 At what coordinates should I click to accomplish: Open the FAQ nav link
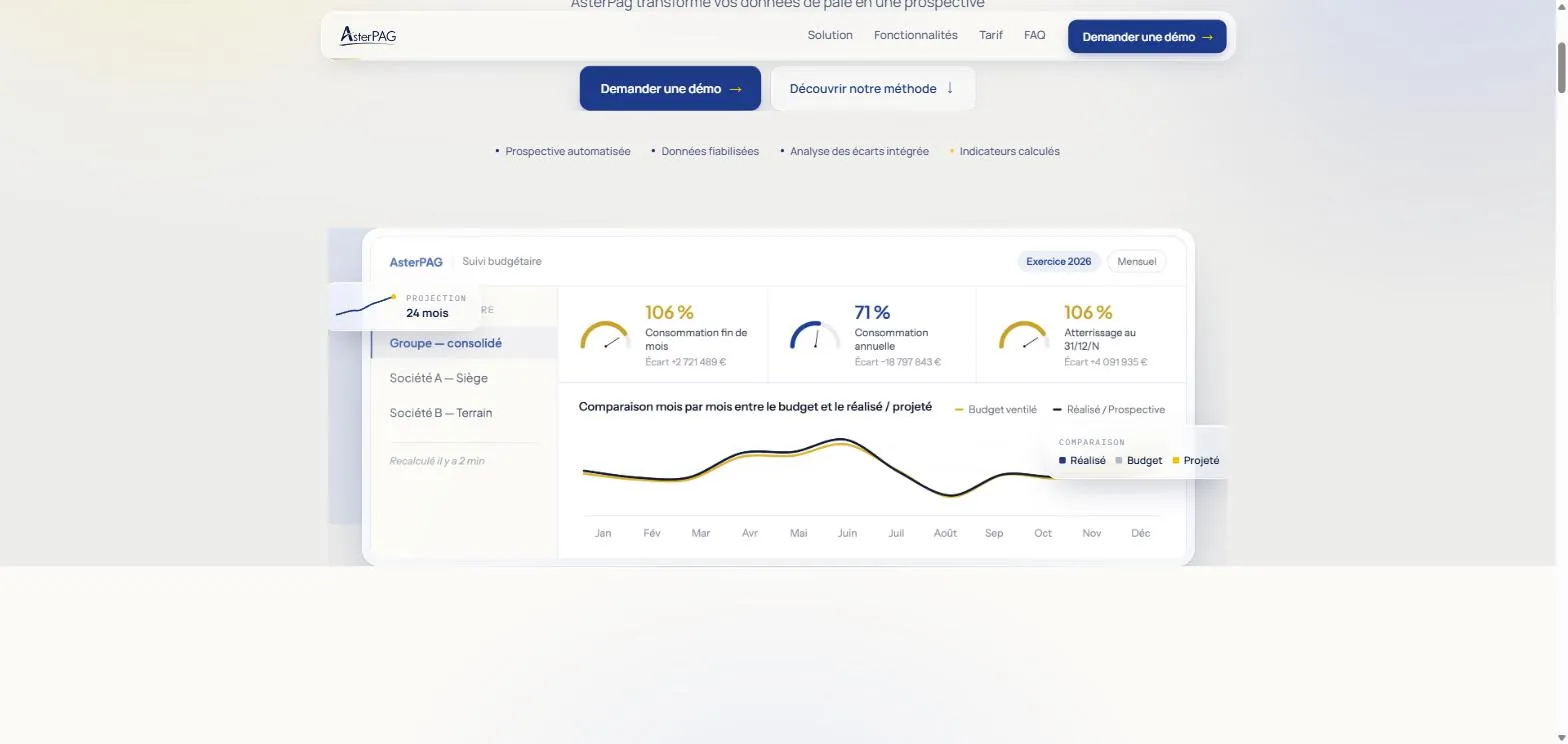[1034, 35]
